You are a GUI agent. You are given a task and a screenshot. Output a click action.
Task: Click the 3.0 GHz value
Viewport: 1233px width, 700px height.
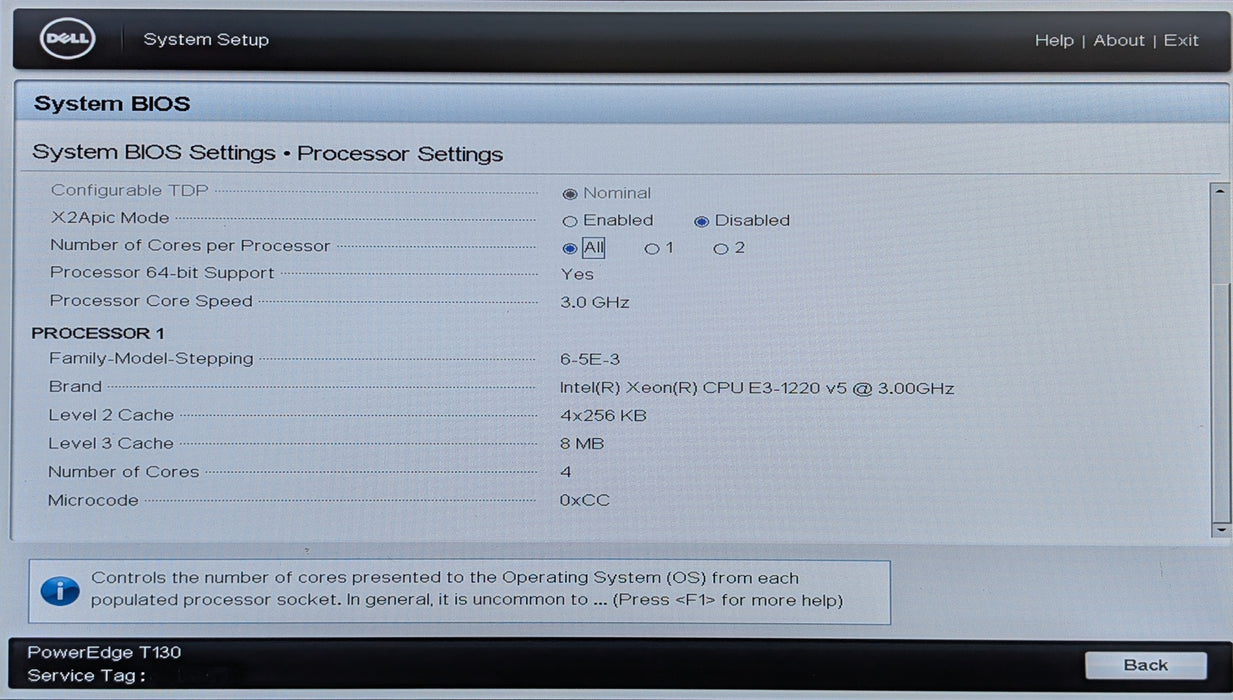(x=595, y=302)
